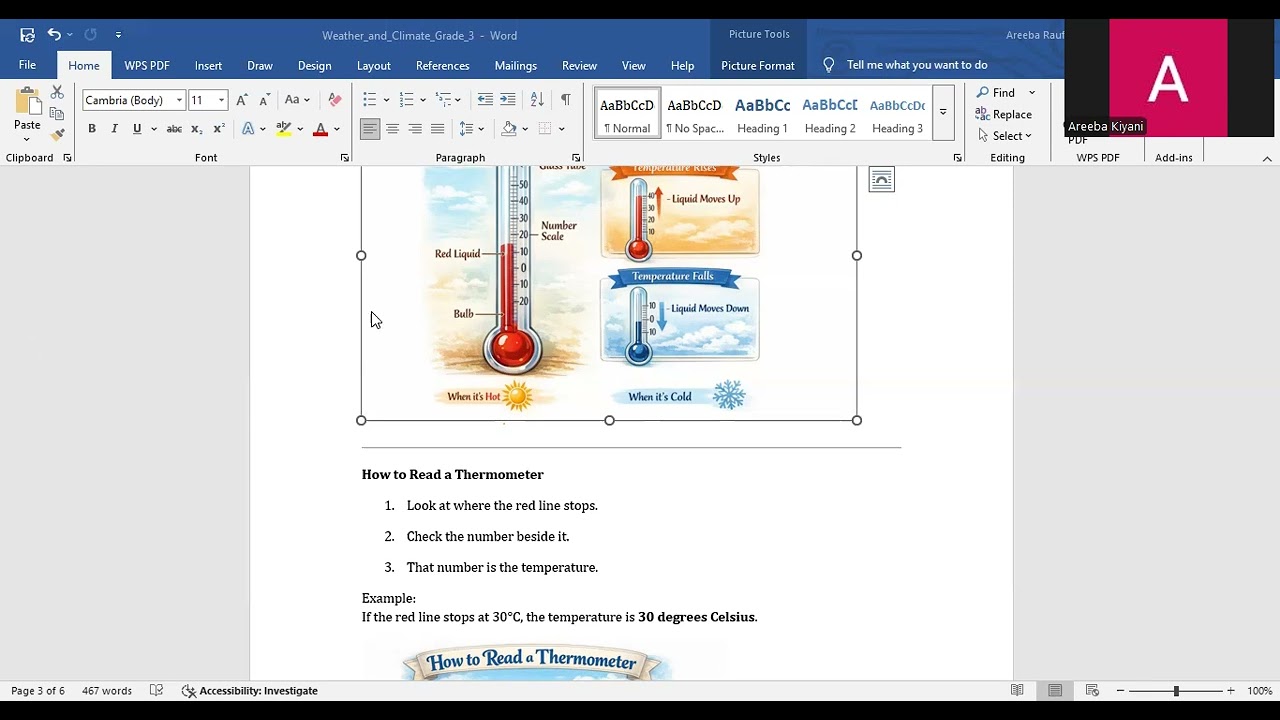Increase font size with grow button
1280x720 pixels.
tap(242, 100)
